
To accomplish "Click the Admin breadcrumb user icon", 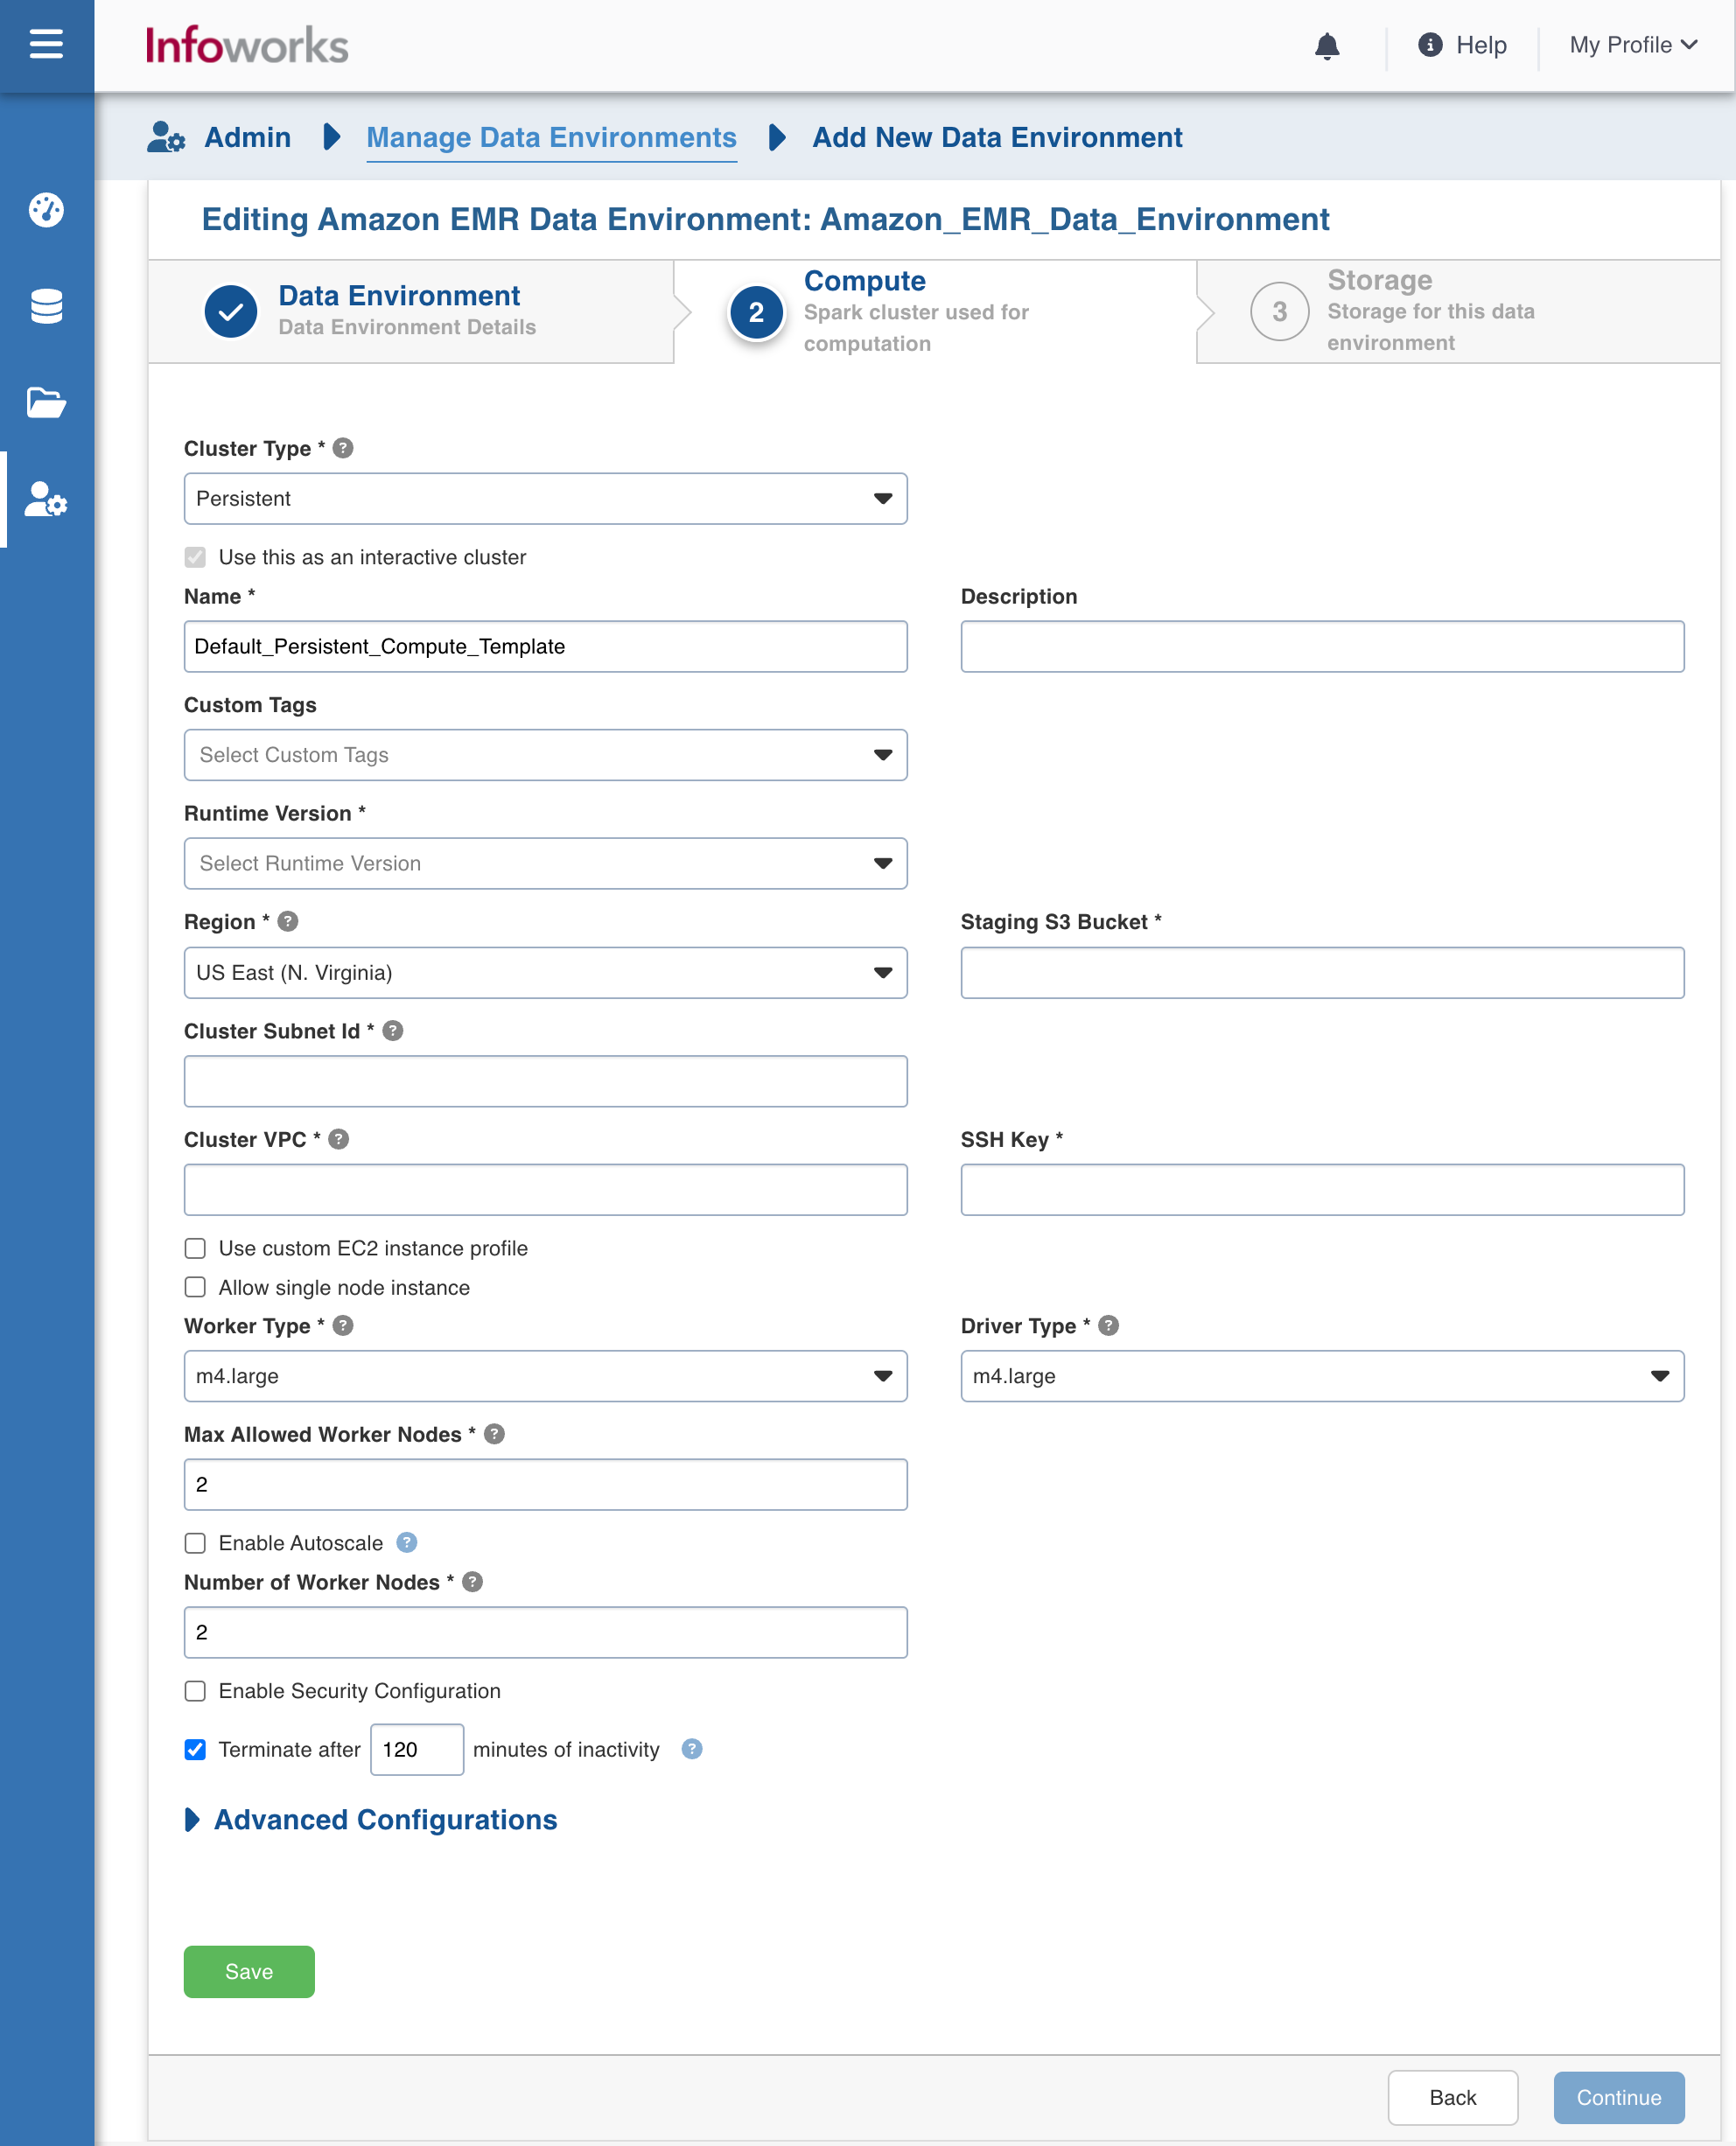I will 166,137.
